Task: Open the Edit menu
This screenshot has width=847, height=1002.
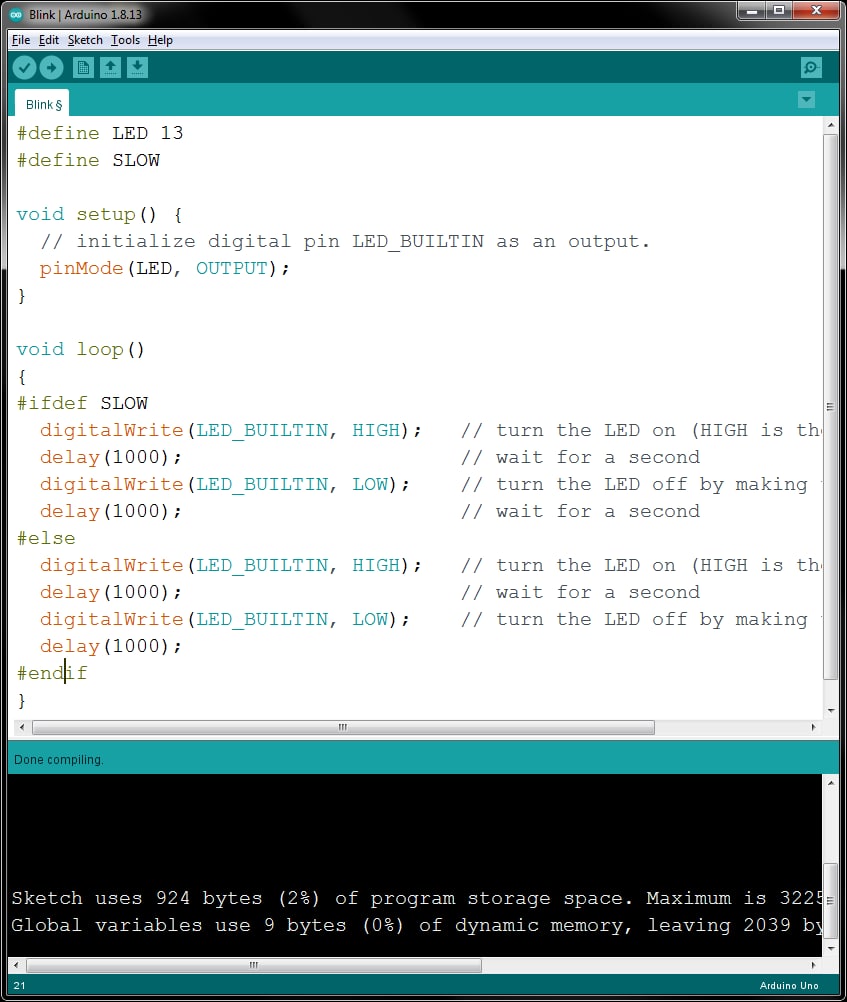Action: [49, 40]
